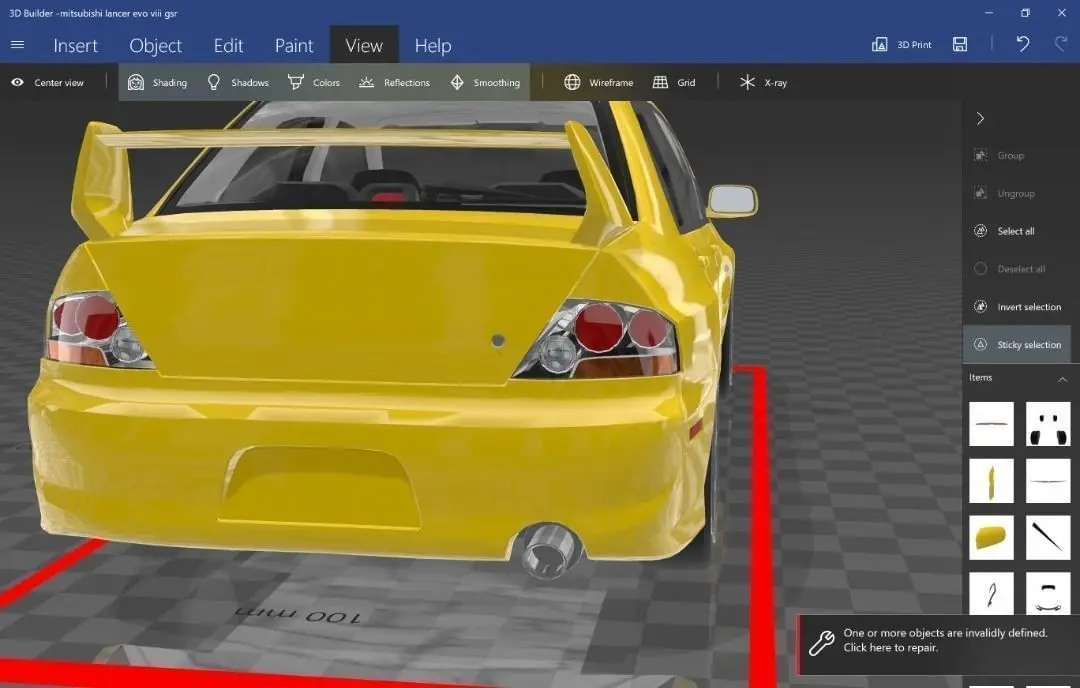Toggle Colors display
This screenshot has height=688, width=1080.
tap(314, 83)
